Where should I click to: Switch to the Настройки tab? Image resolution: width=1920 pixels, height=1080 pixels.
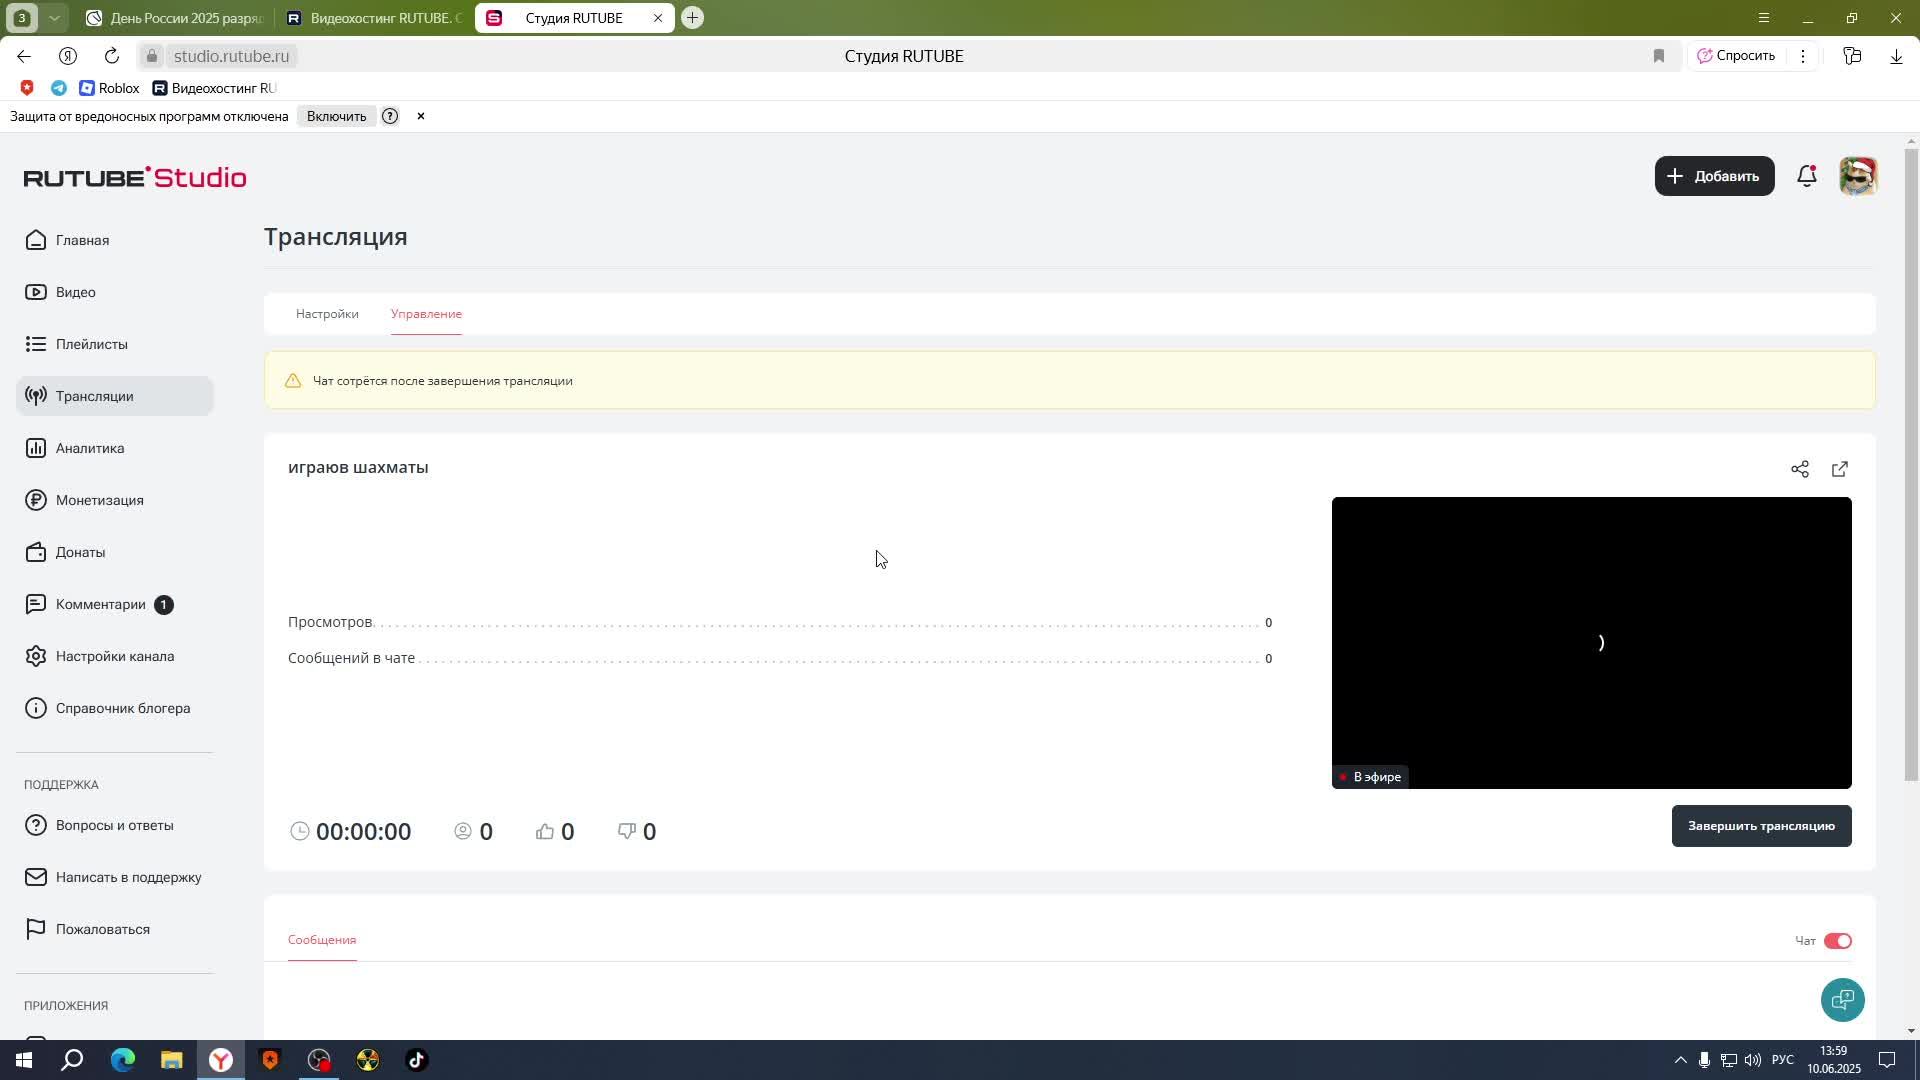tap(327, 314)
